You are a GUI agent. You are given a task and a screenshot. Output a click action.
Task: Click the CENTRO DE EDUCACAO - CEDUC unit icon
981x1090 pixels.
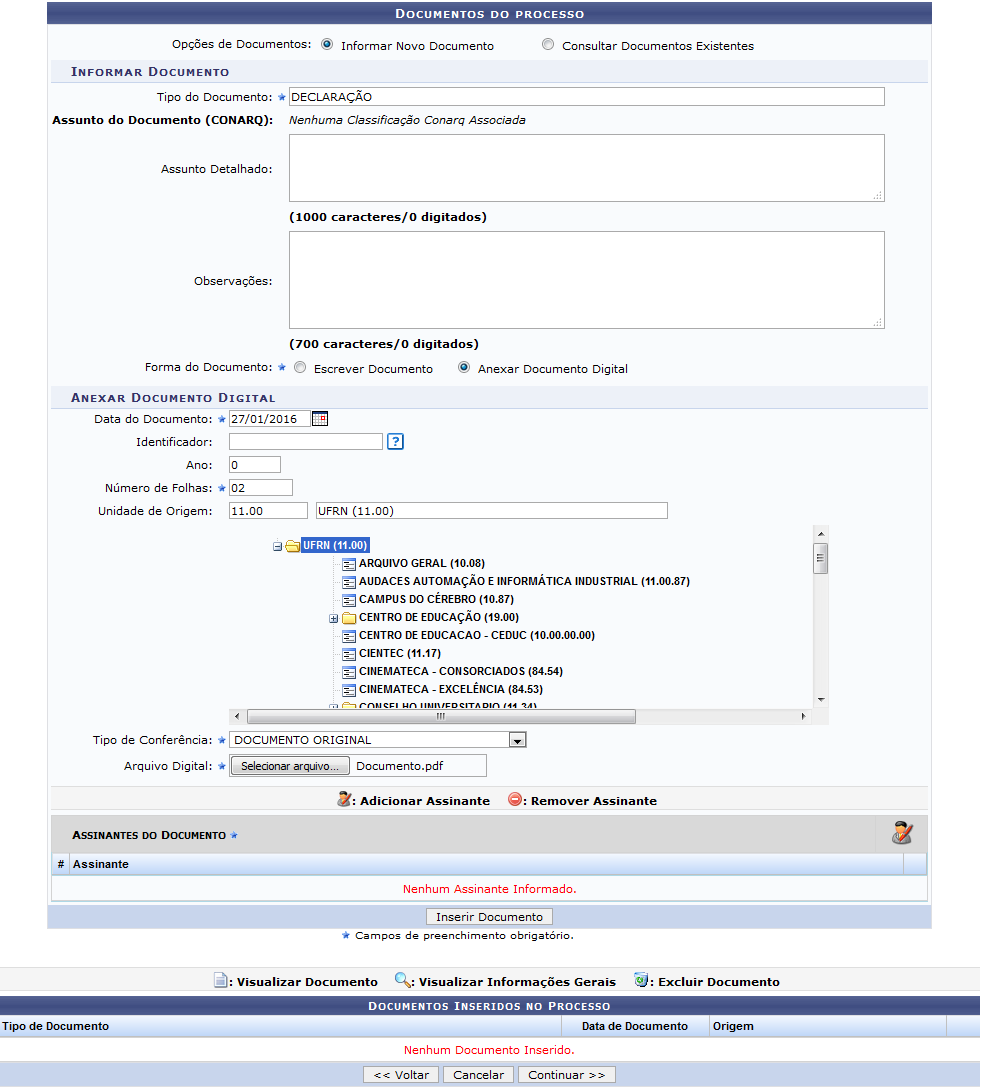click(349, 635)
